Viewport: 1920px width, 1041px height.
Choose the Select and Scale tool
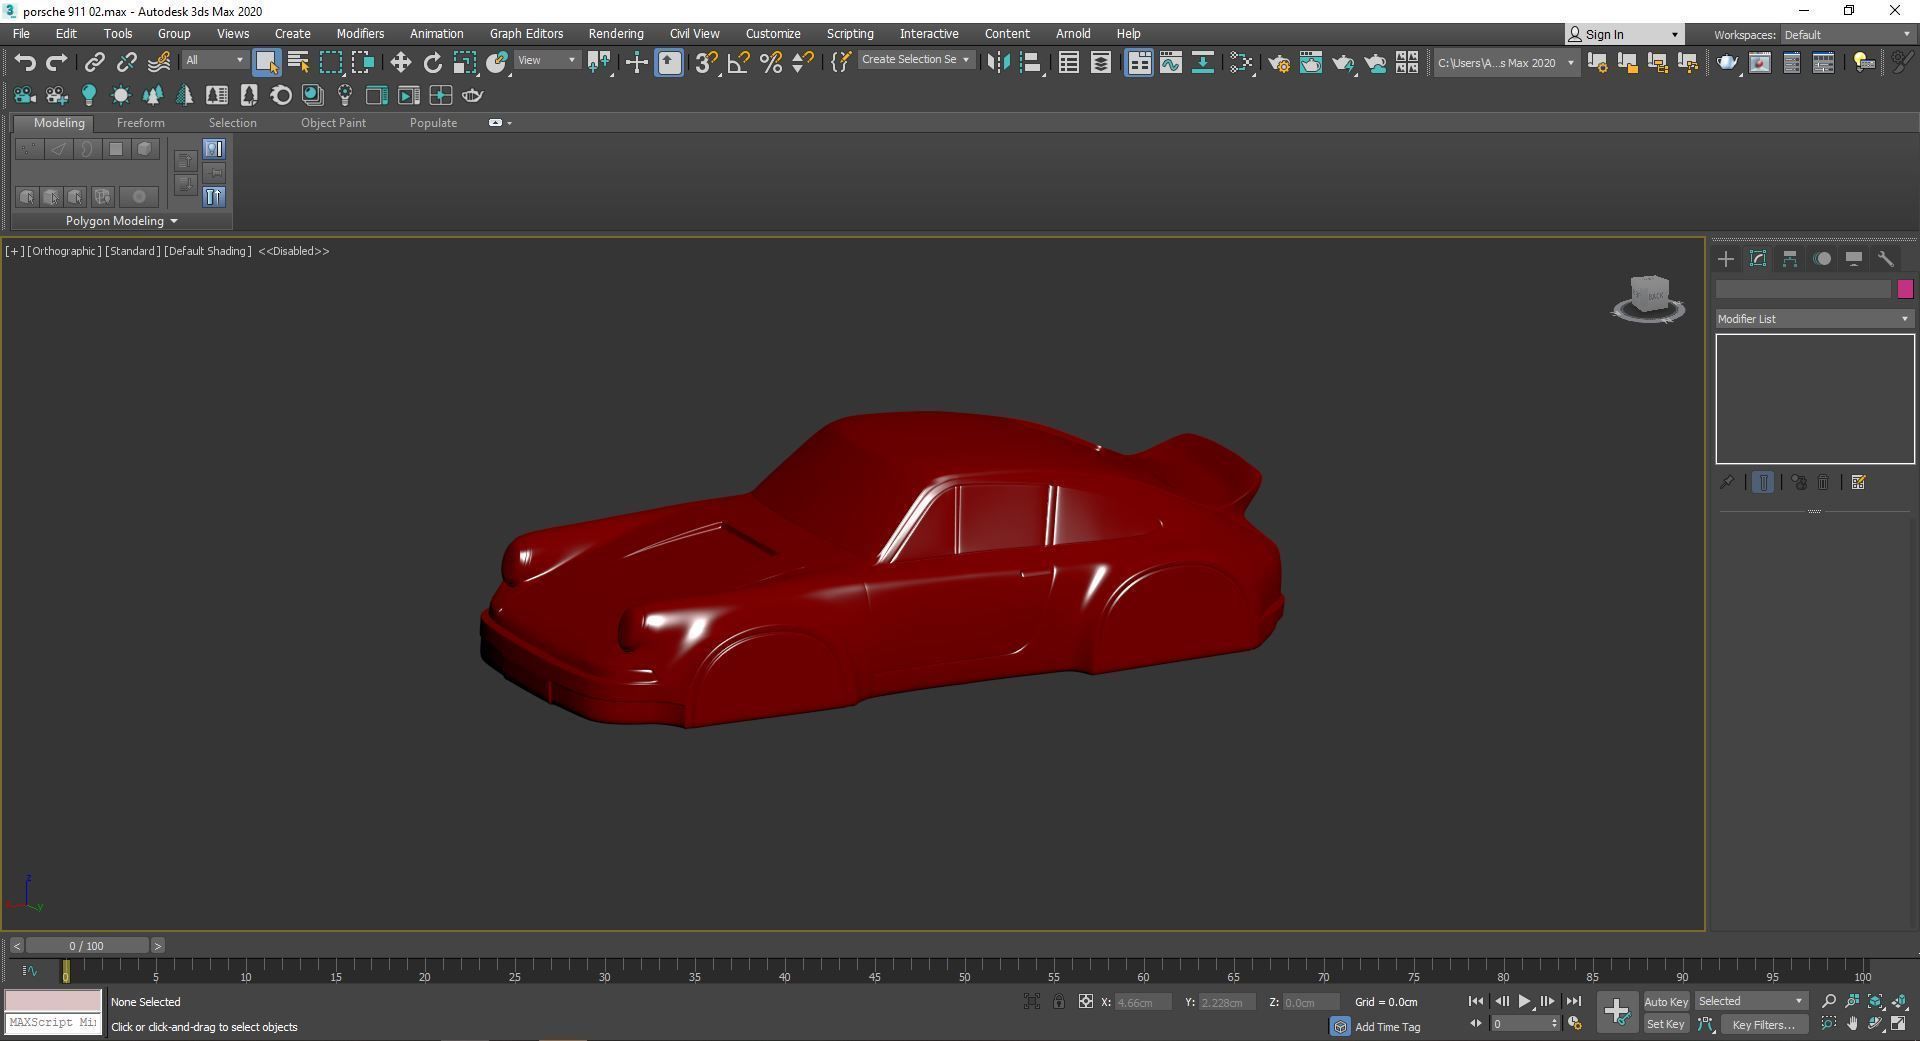pos(465,62)
